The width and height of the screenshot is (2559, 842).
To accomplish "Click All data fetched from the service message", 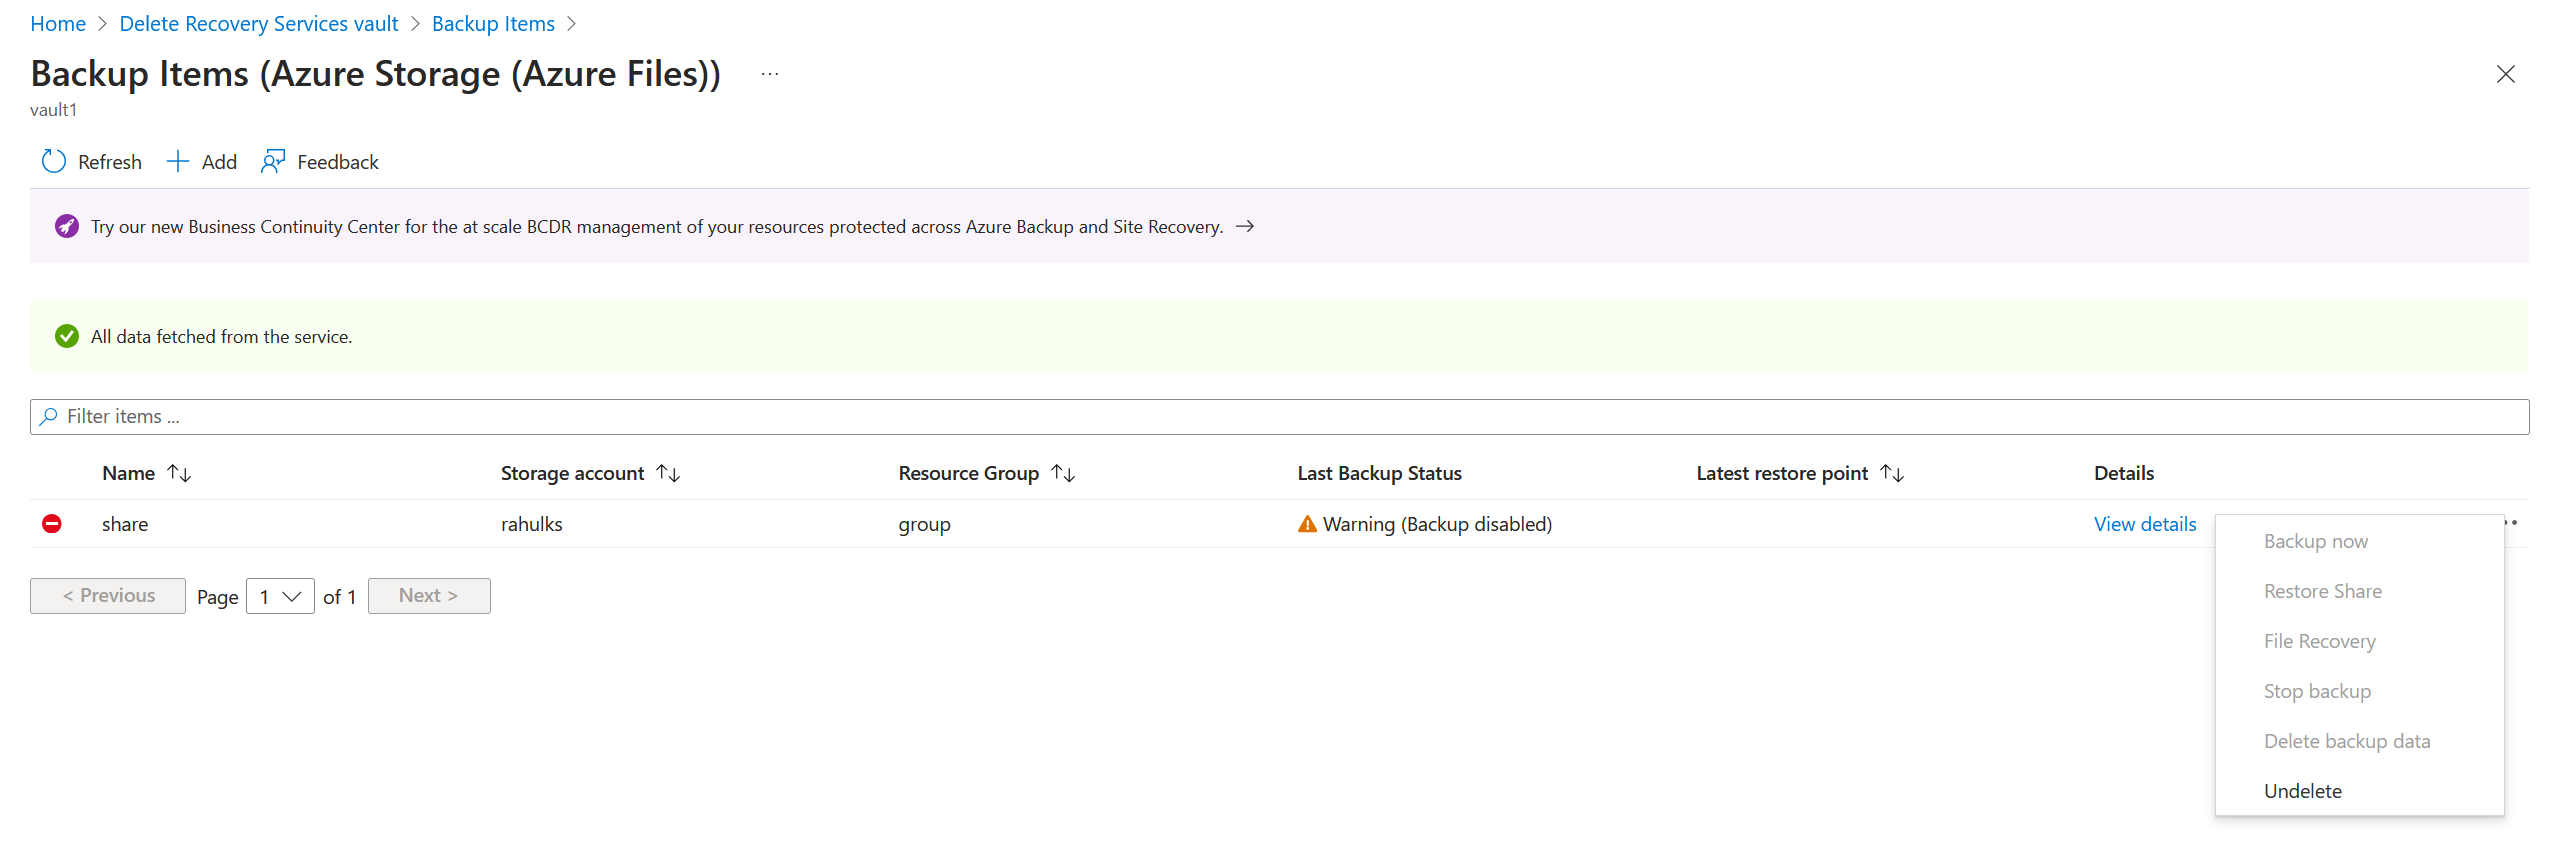I will 221,337.
